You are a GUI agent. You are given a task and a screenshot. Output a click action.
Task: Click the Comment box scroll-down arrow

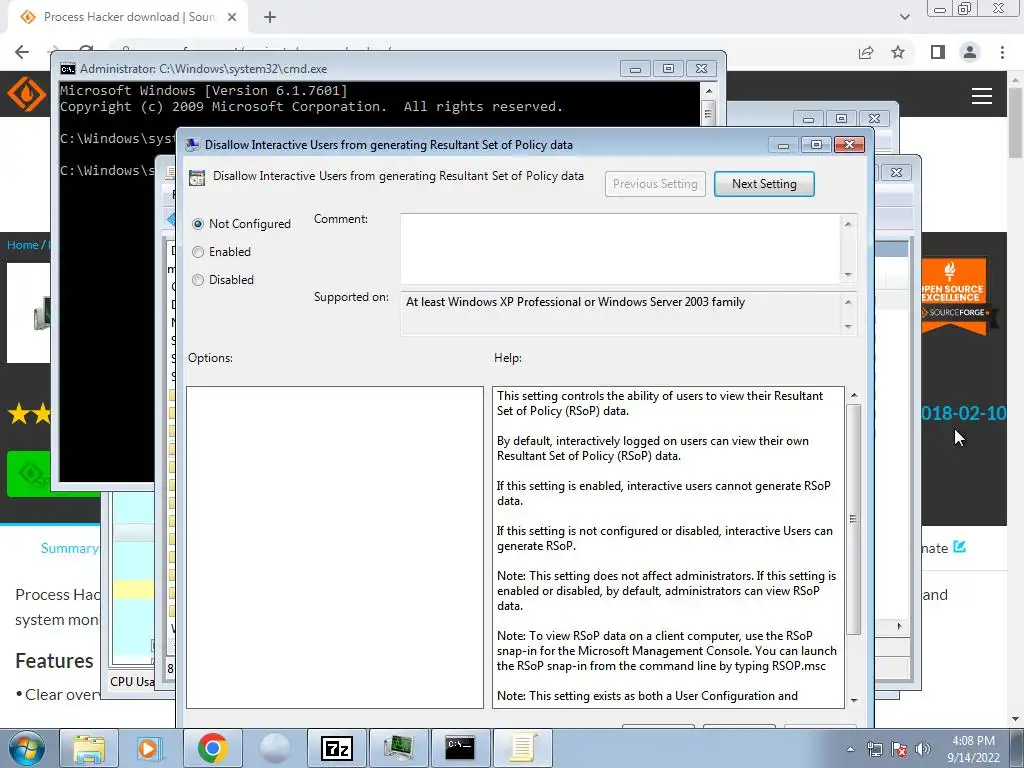tap(848, 274)
